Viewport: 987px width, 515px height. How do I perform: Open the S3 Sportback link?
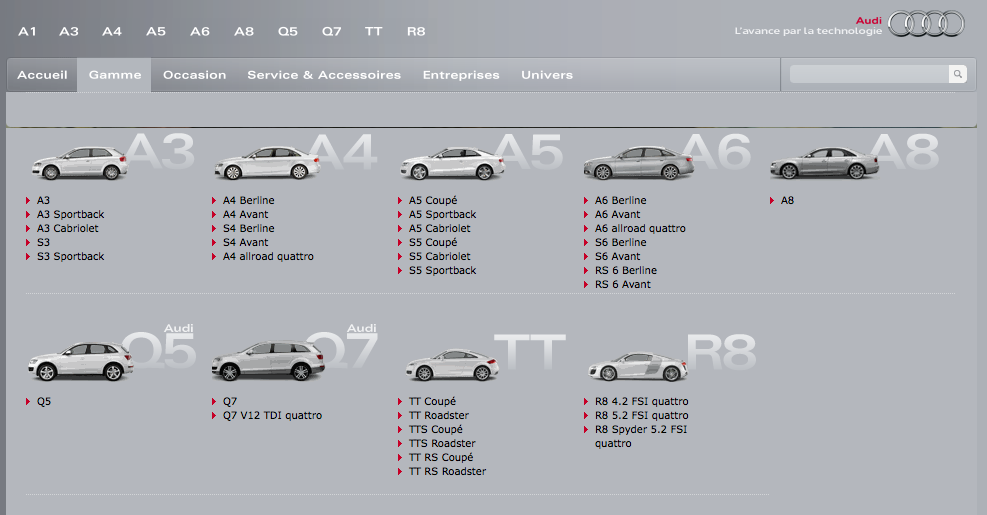click(70, 256)
